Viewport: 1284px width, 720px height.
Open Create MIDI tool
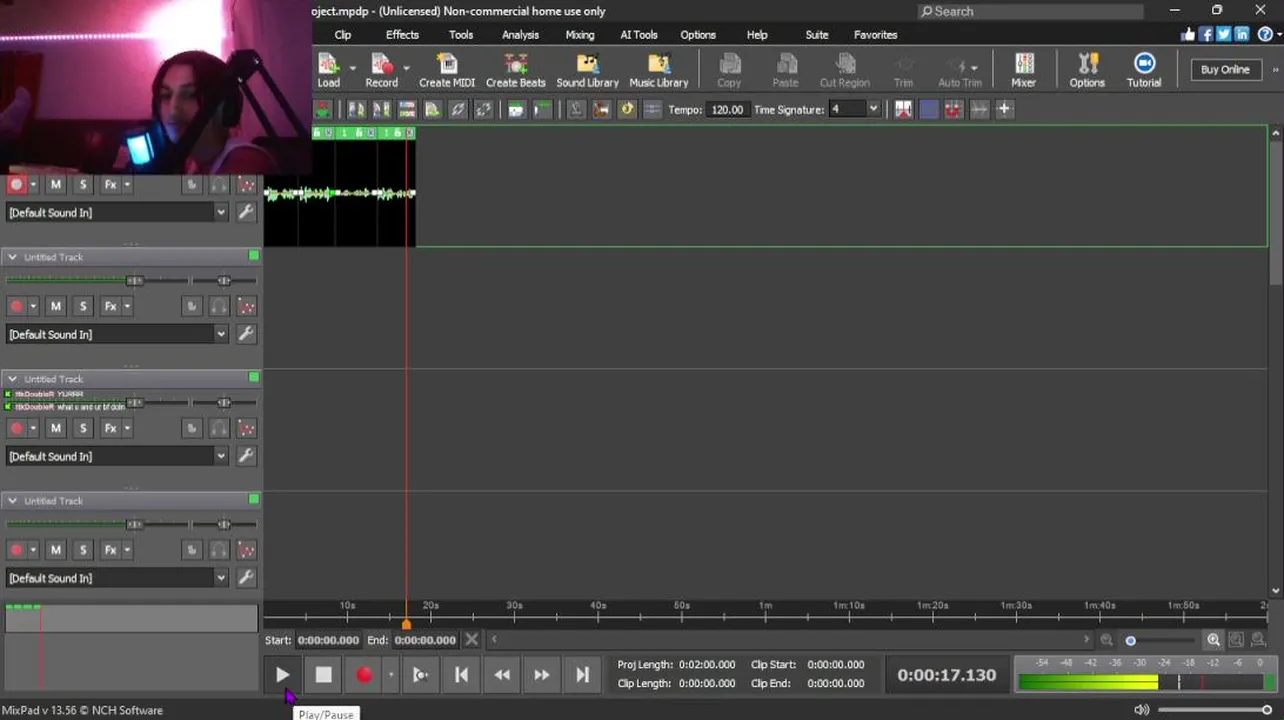point(447,70)
